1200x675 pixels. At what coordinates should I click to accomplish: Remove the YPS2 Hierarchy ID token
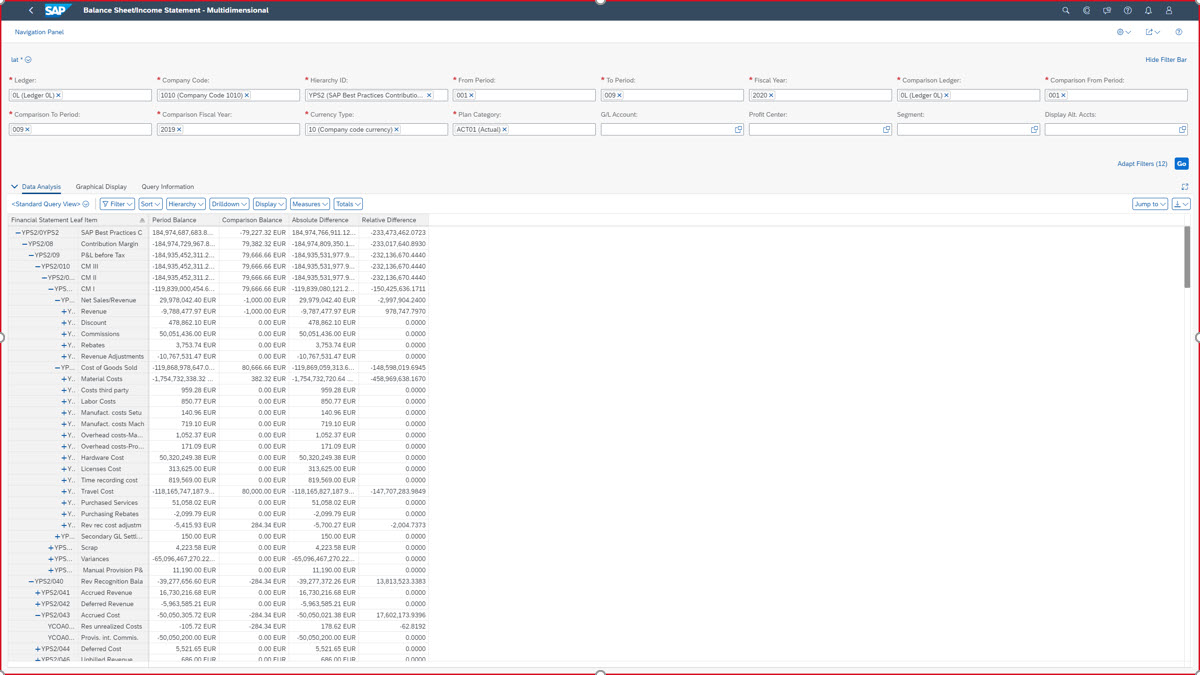[x=430, y=95]
